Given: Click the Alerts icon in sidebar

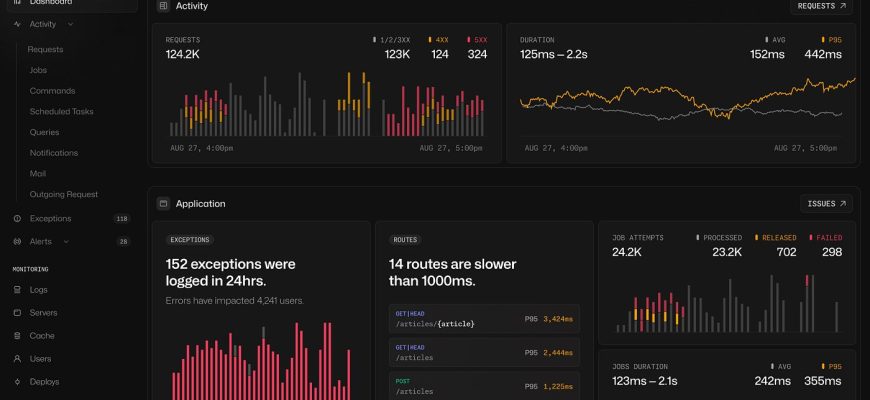Looking at the screenshot, I should point(17,241).
